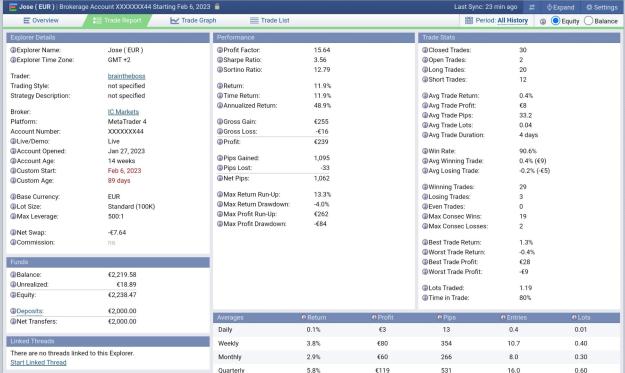Click the info icon beside Max Consec Wins

click(425, 216)
